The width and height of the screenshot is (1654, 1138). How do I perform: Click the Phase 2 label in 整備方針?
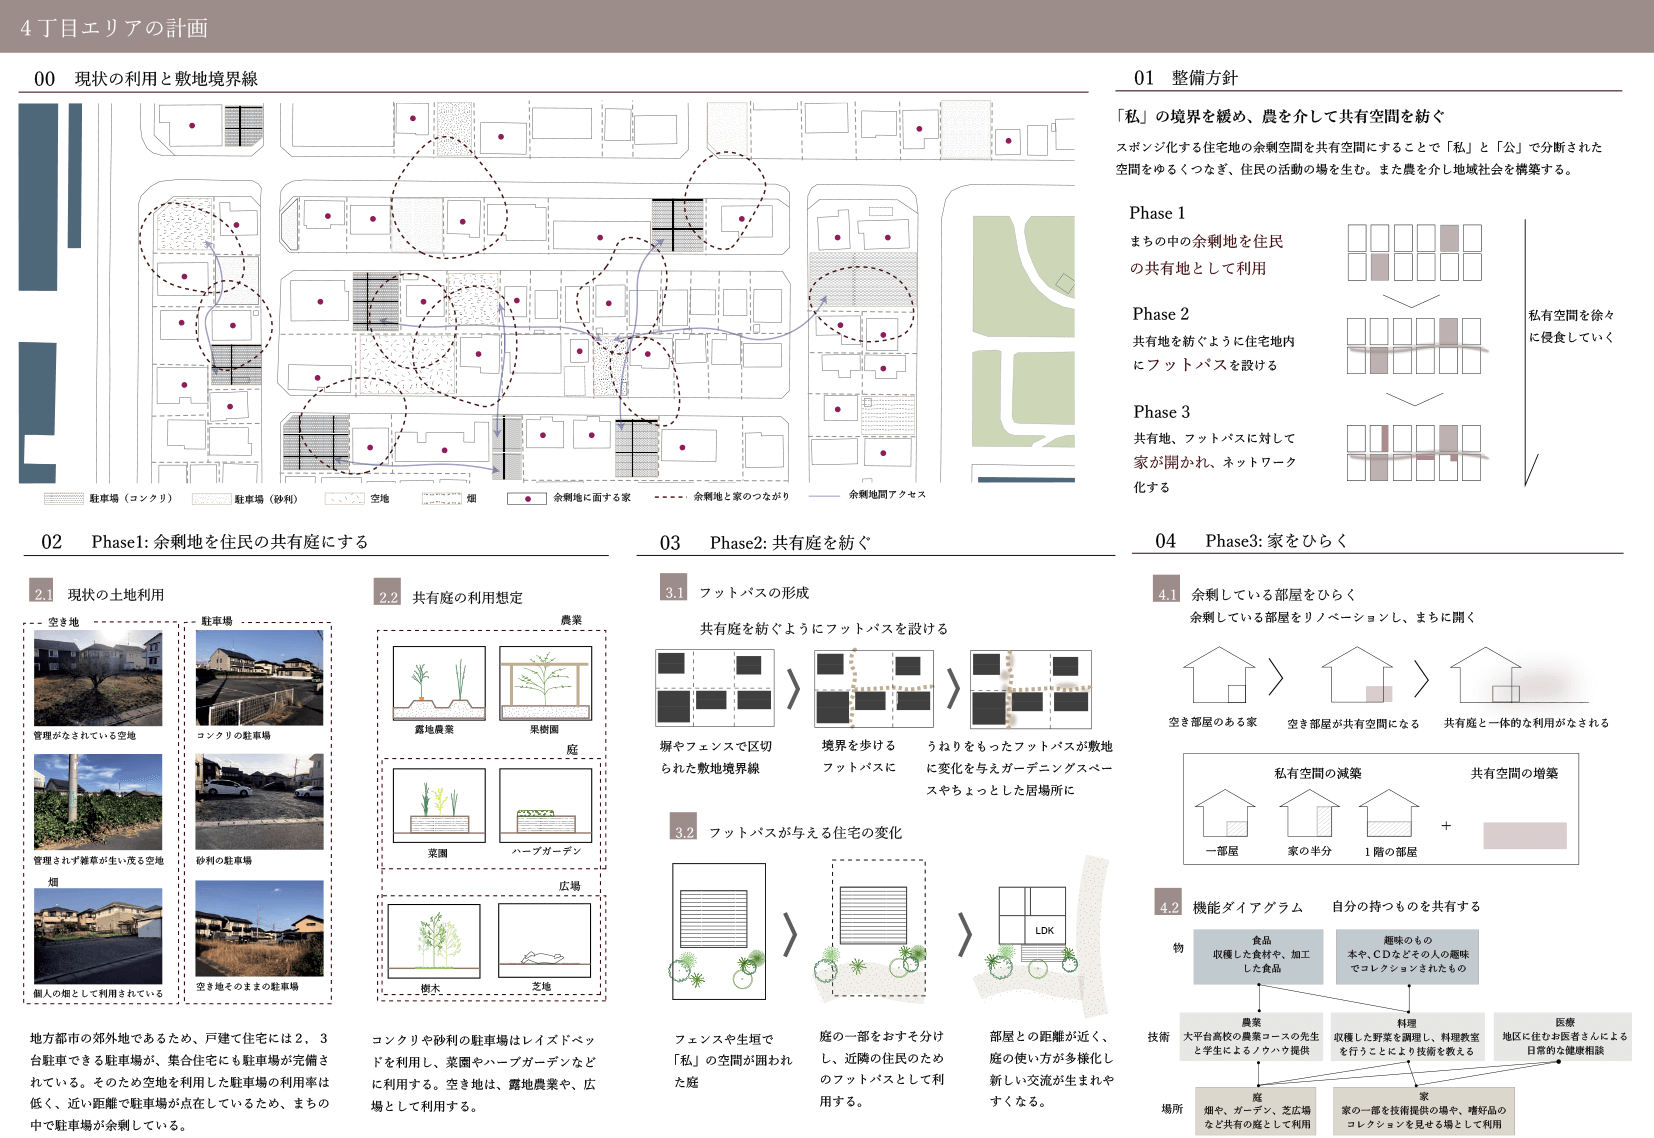[x=1161, y=314]
